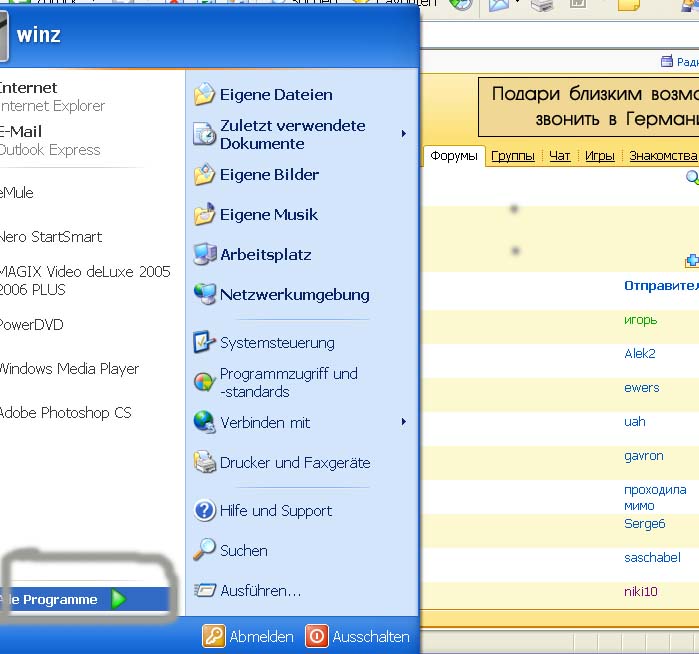Viewport: 699px width, 654px height.
Task: Launch Nero StartSmart
Action: pos(51,237)
